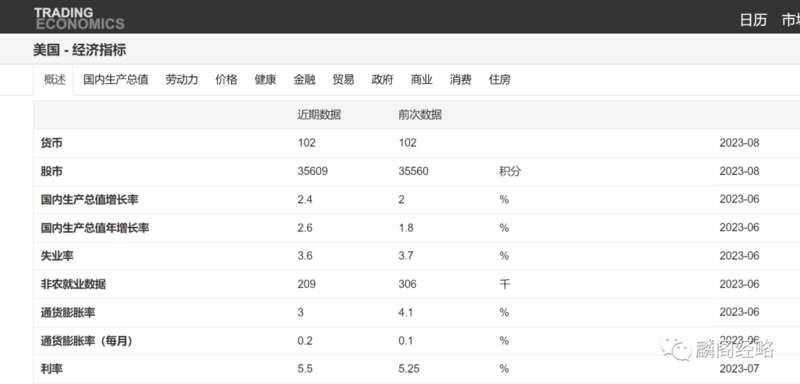Open the 健康 tab

coord(265,80)
